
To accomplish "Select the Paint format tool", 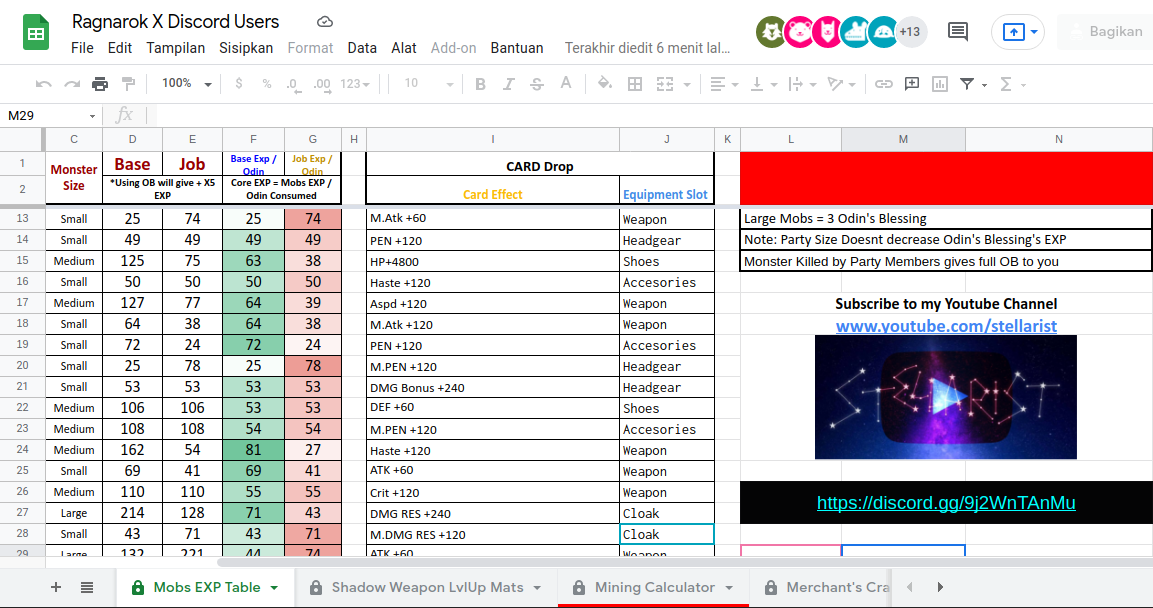I will [126, 83].
